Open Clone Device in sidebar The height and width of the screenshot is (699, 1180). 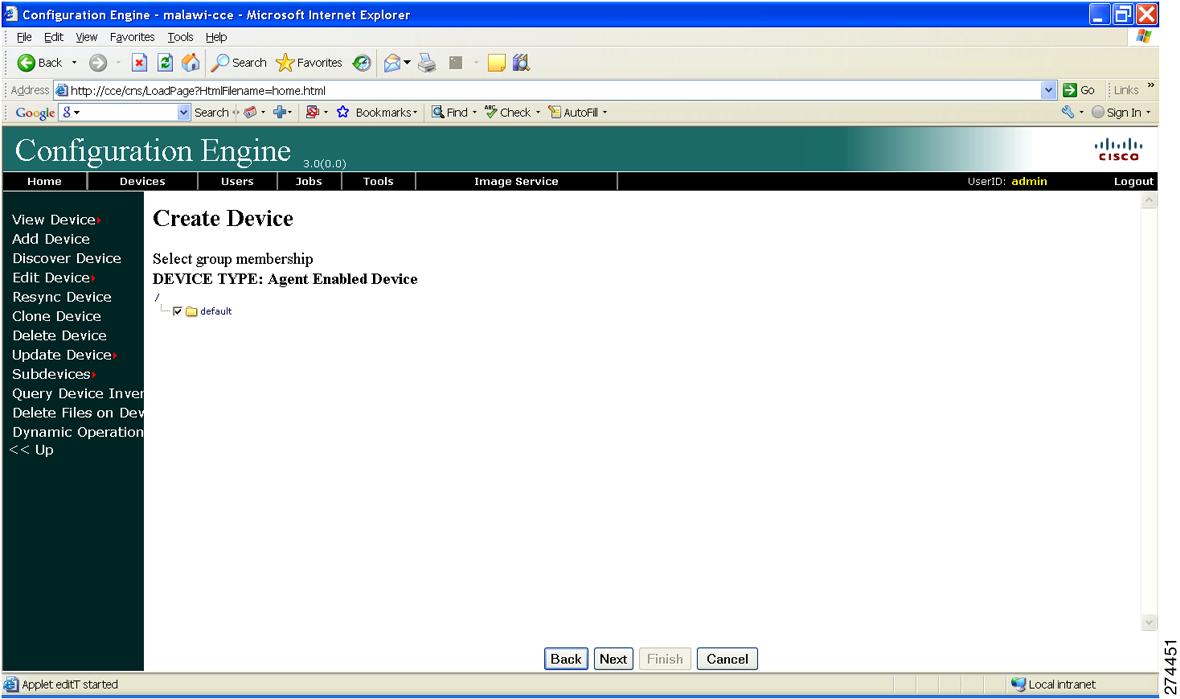(x=56, y=317)
